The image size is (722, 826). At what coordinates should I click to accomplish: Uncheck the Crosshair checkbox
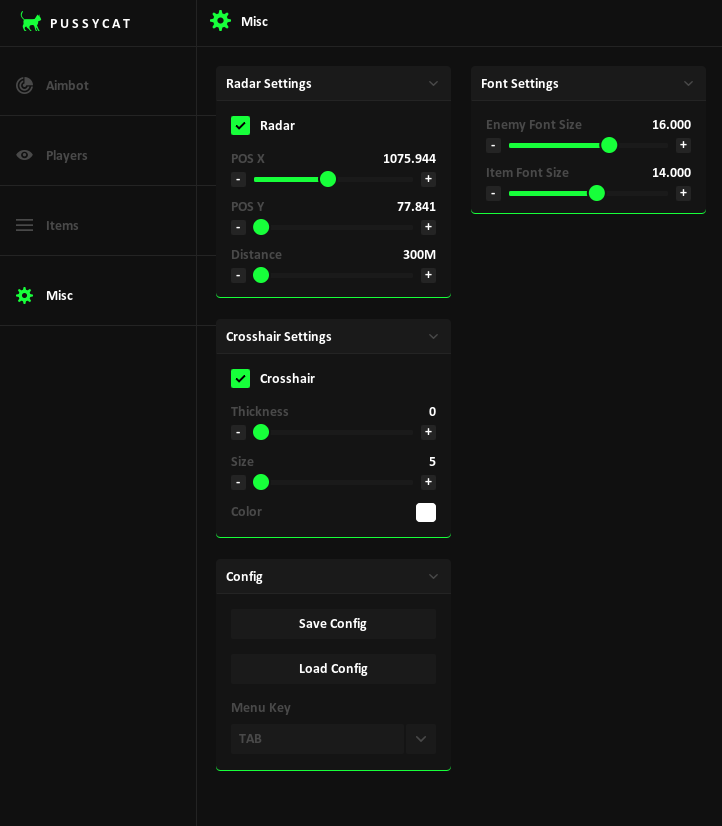point(240,378)
